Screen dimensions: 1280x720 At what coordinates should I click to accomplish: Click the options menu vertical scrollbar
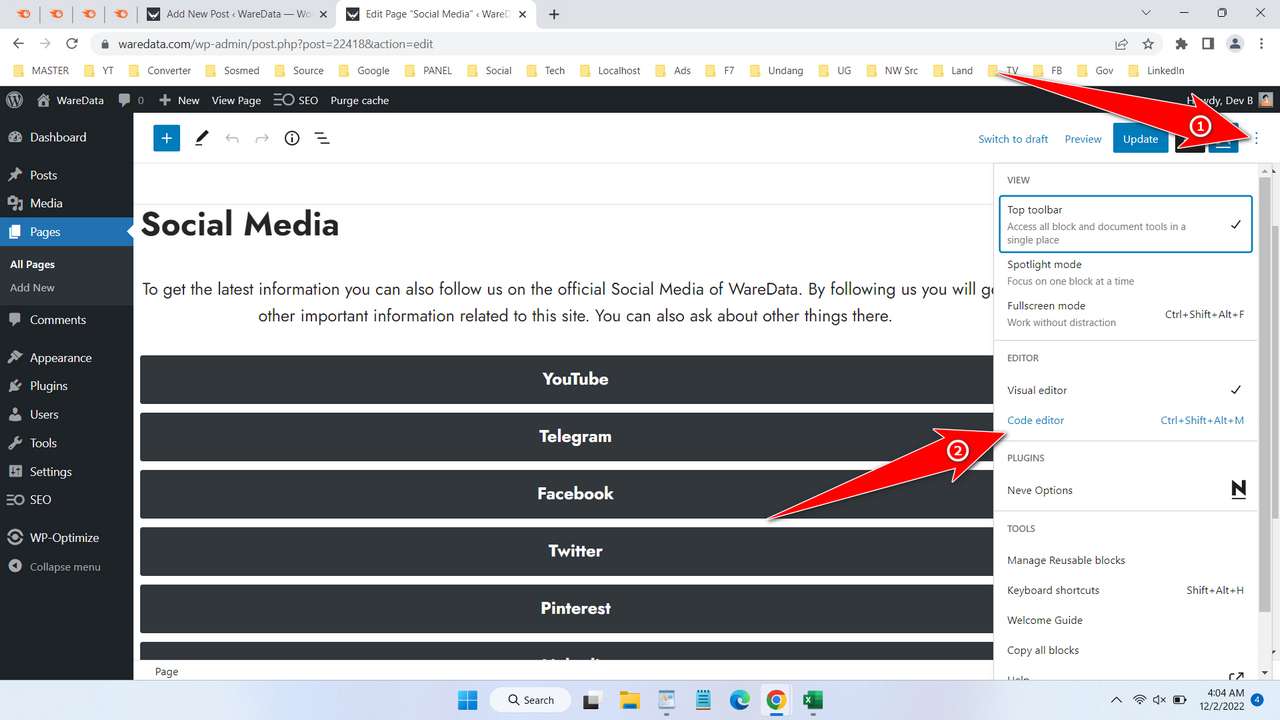1265,400
